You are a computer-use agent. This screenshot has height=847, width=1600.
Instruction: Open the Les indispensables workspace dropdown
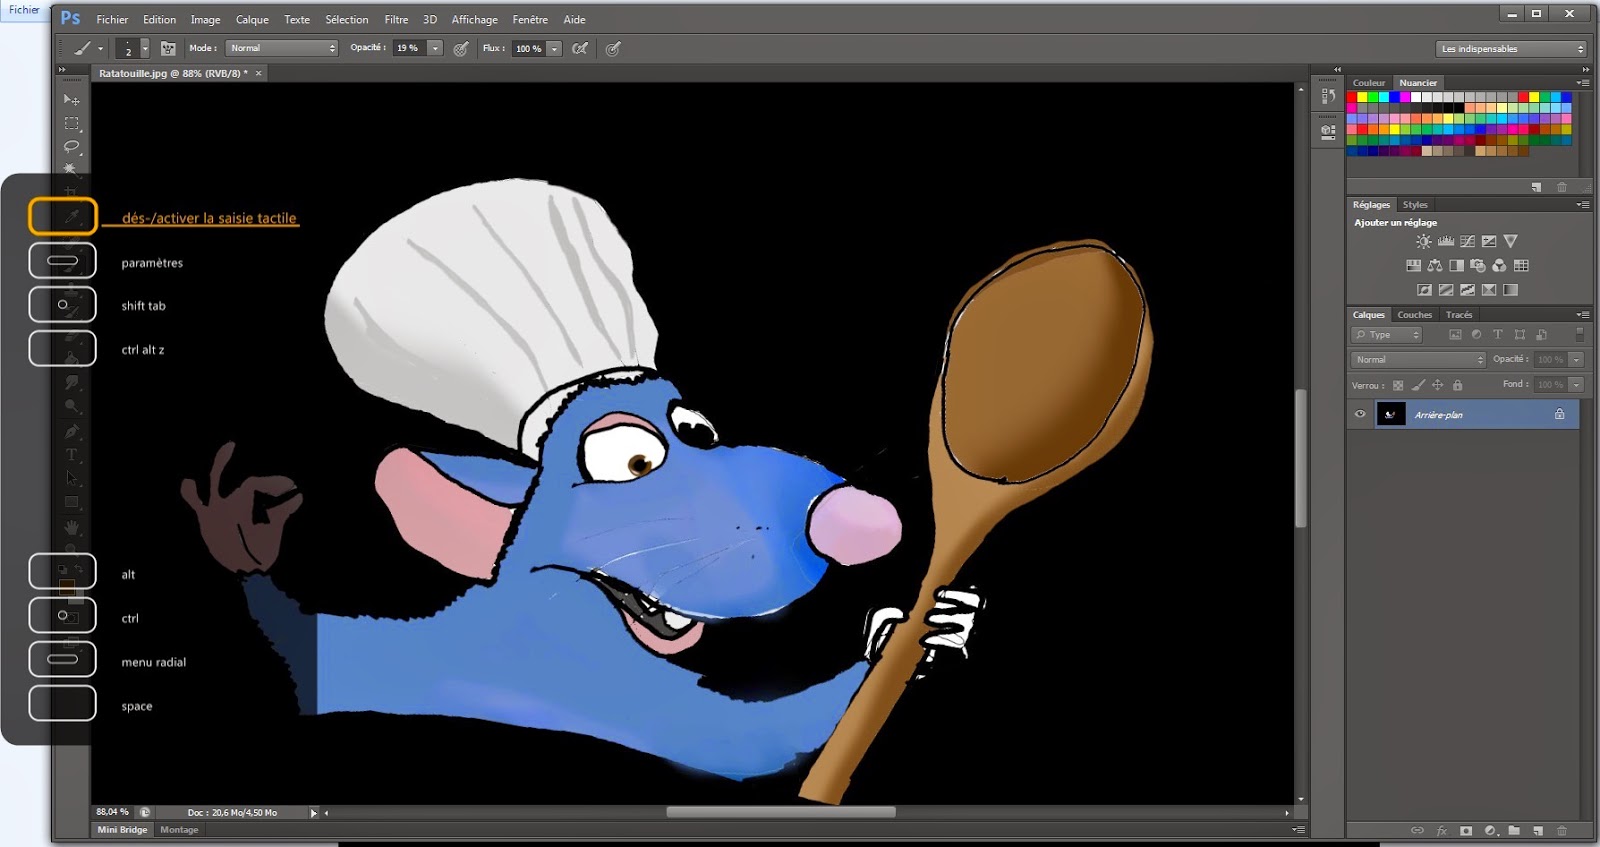pos(1512,49)
